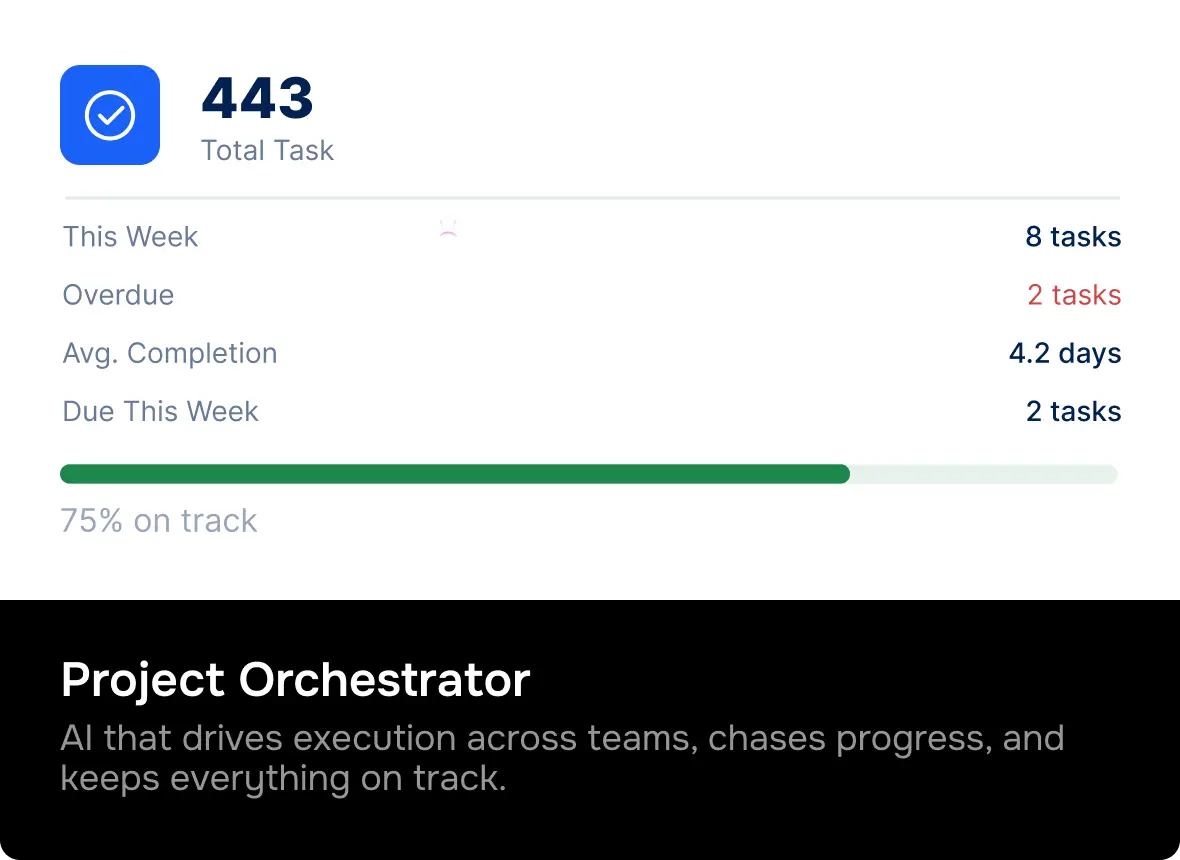This screenshot has height=860, width=1180.
Task: Click the right end of the green progress fill
Action: click(843, 474)
